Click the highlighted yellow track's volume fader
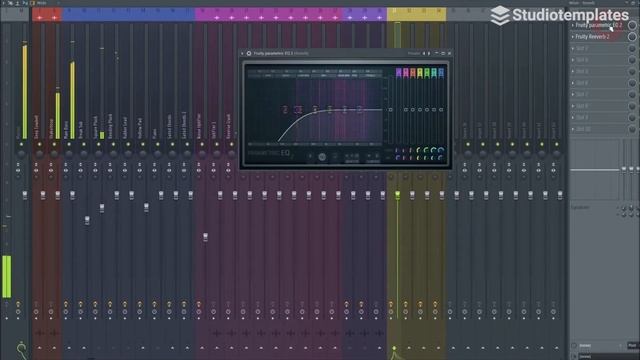The image size is (640, 360). tap(398, 195)
